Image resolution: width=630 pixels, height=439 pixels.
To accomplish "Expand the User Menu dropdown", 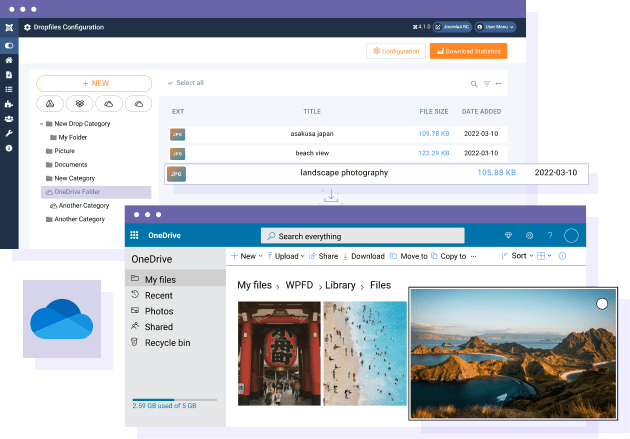I will (x=495, y=27).
